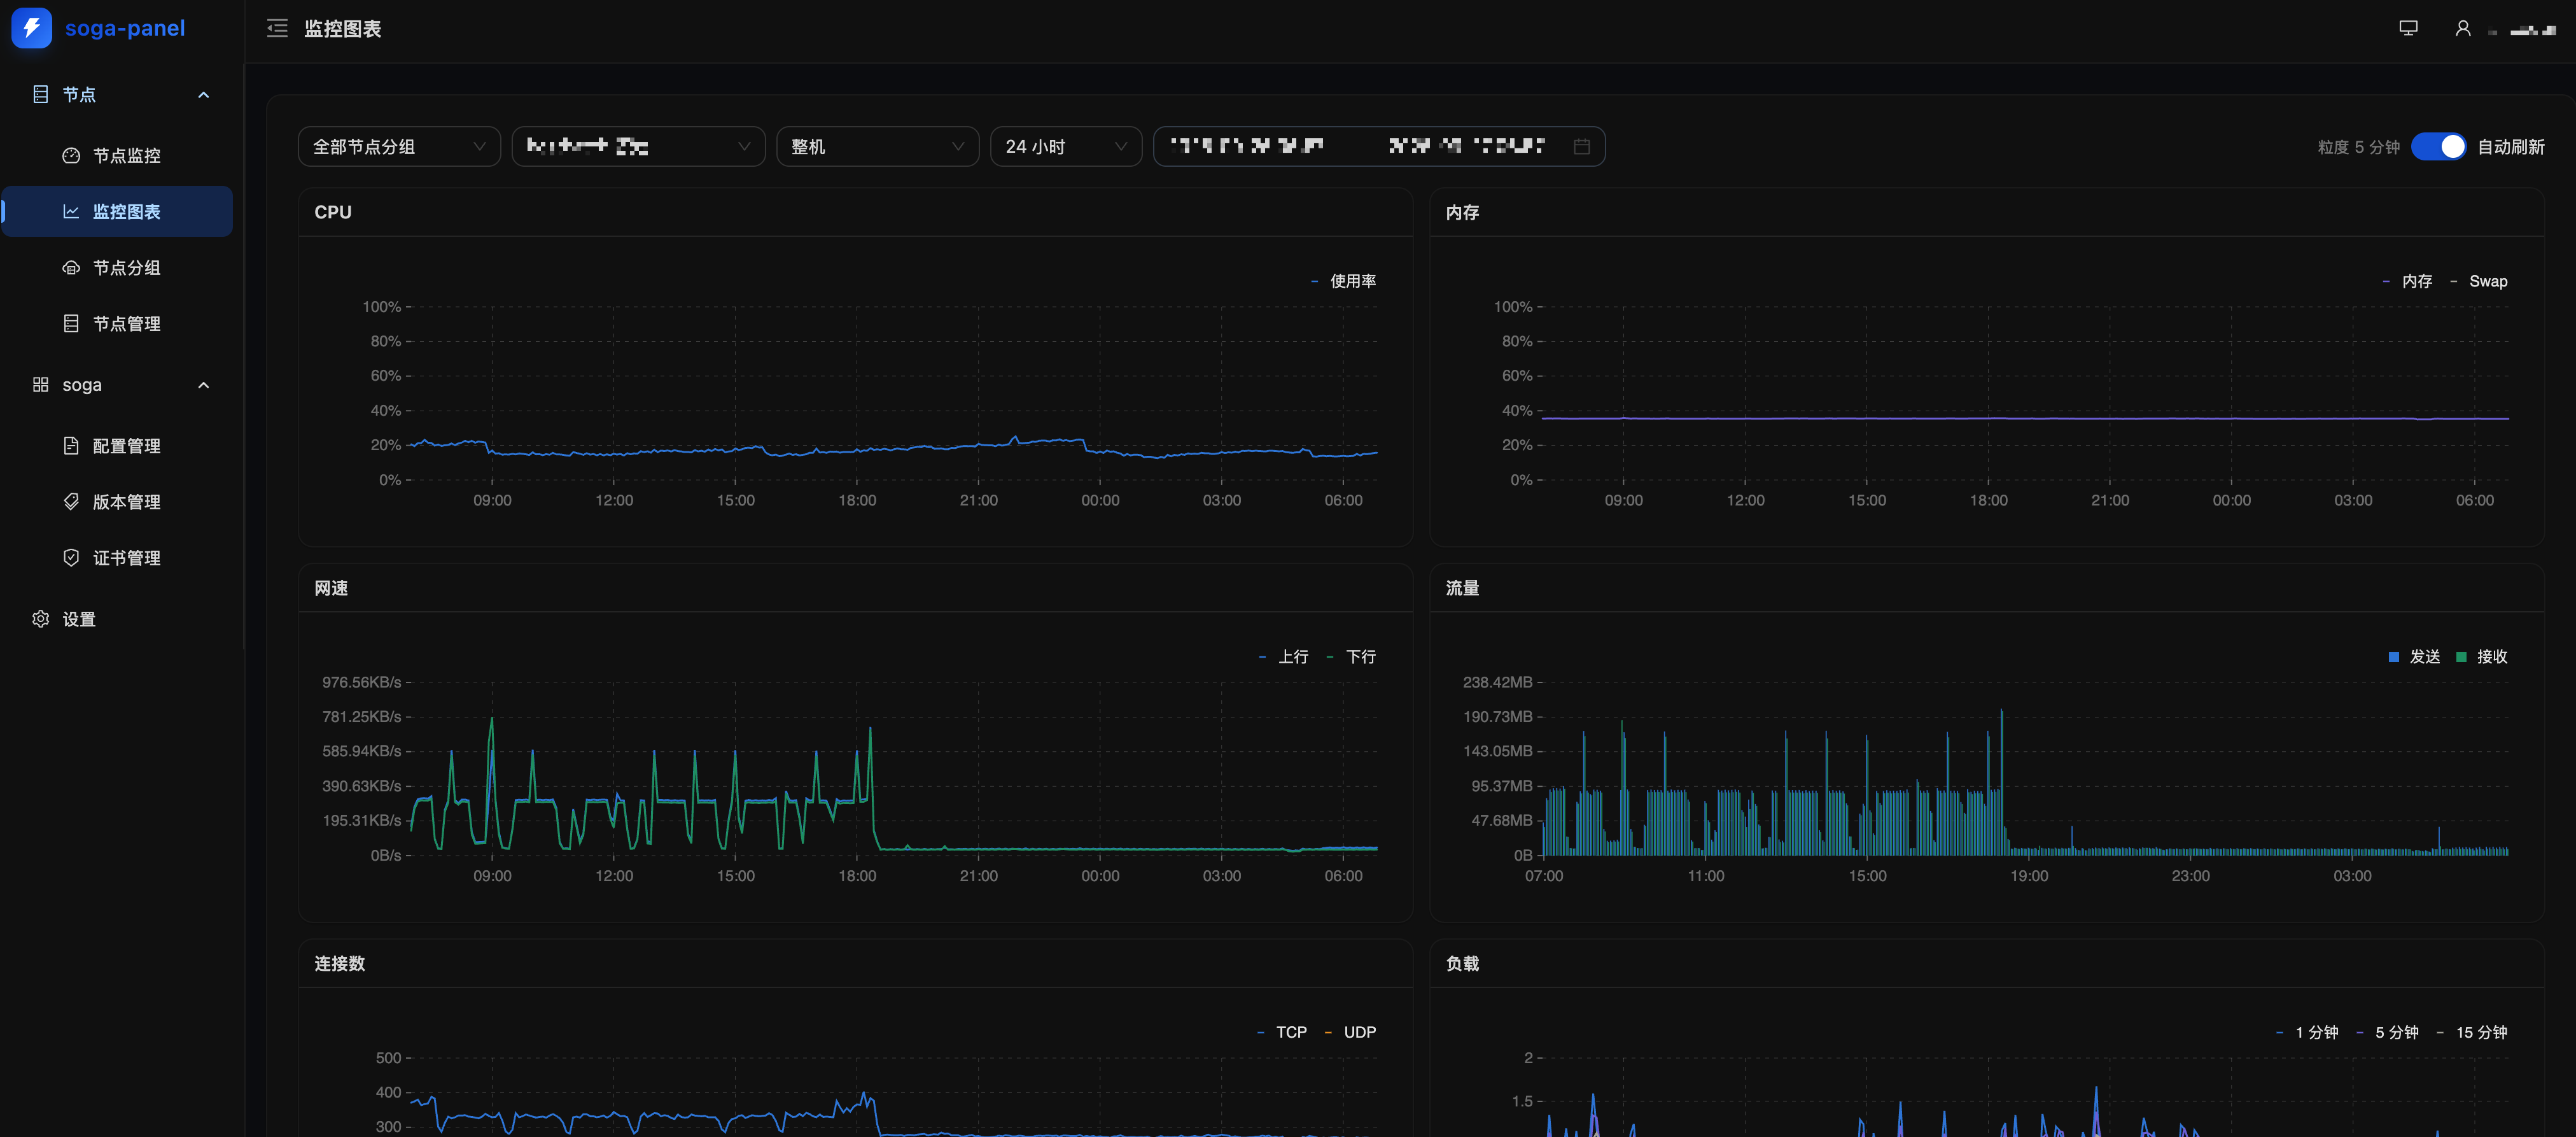Open the user profile icon
This screenshot has height=1137, width=2576.
pos(2463,29)
